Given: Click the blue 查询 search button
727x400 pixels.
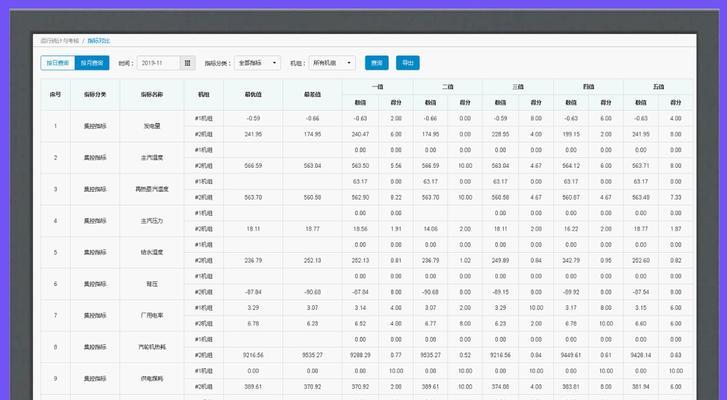Looking at the screenshot, I should coord(376,63).
